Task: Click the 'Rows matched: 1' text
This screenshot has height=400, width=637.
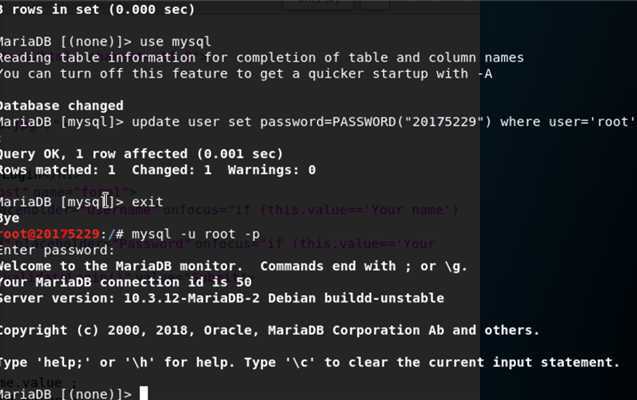Action: coord(58,170)
